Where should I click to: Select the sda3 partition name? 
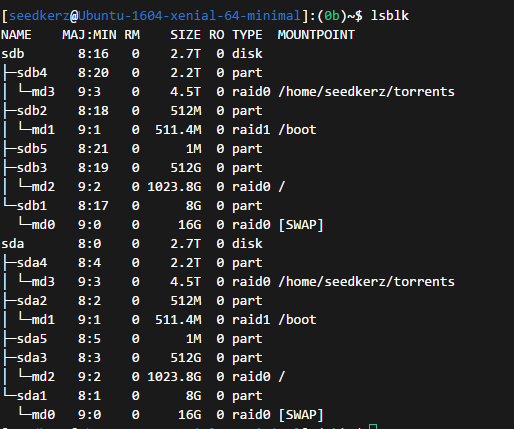pyautogui.click(x=32, y=358)
